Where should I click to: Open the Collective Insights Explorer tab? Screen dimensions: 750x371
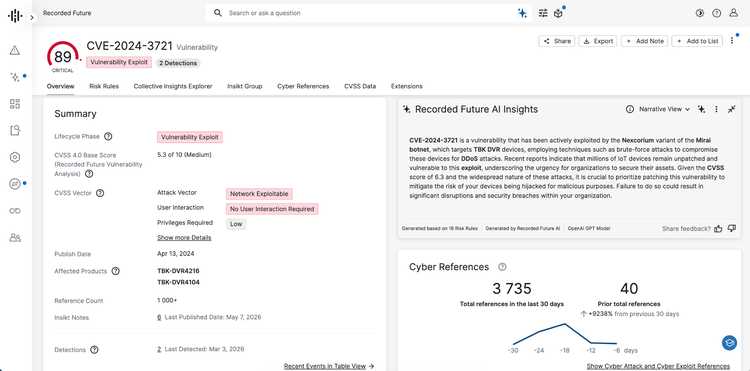click(173, 87)
